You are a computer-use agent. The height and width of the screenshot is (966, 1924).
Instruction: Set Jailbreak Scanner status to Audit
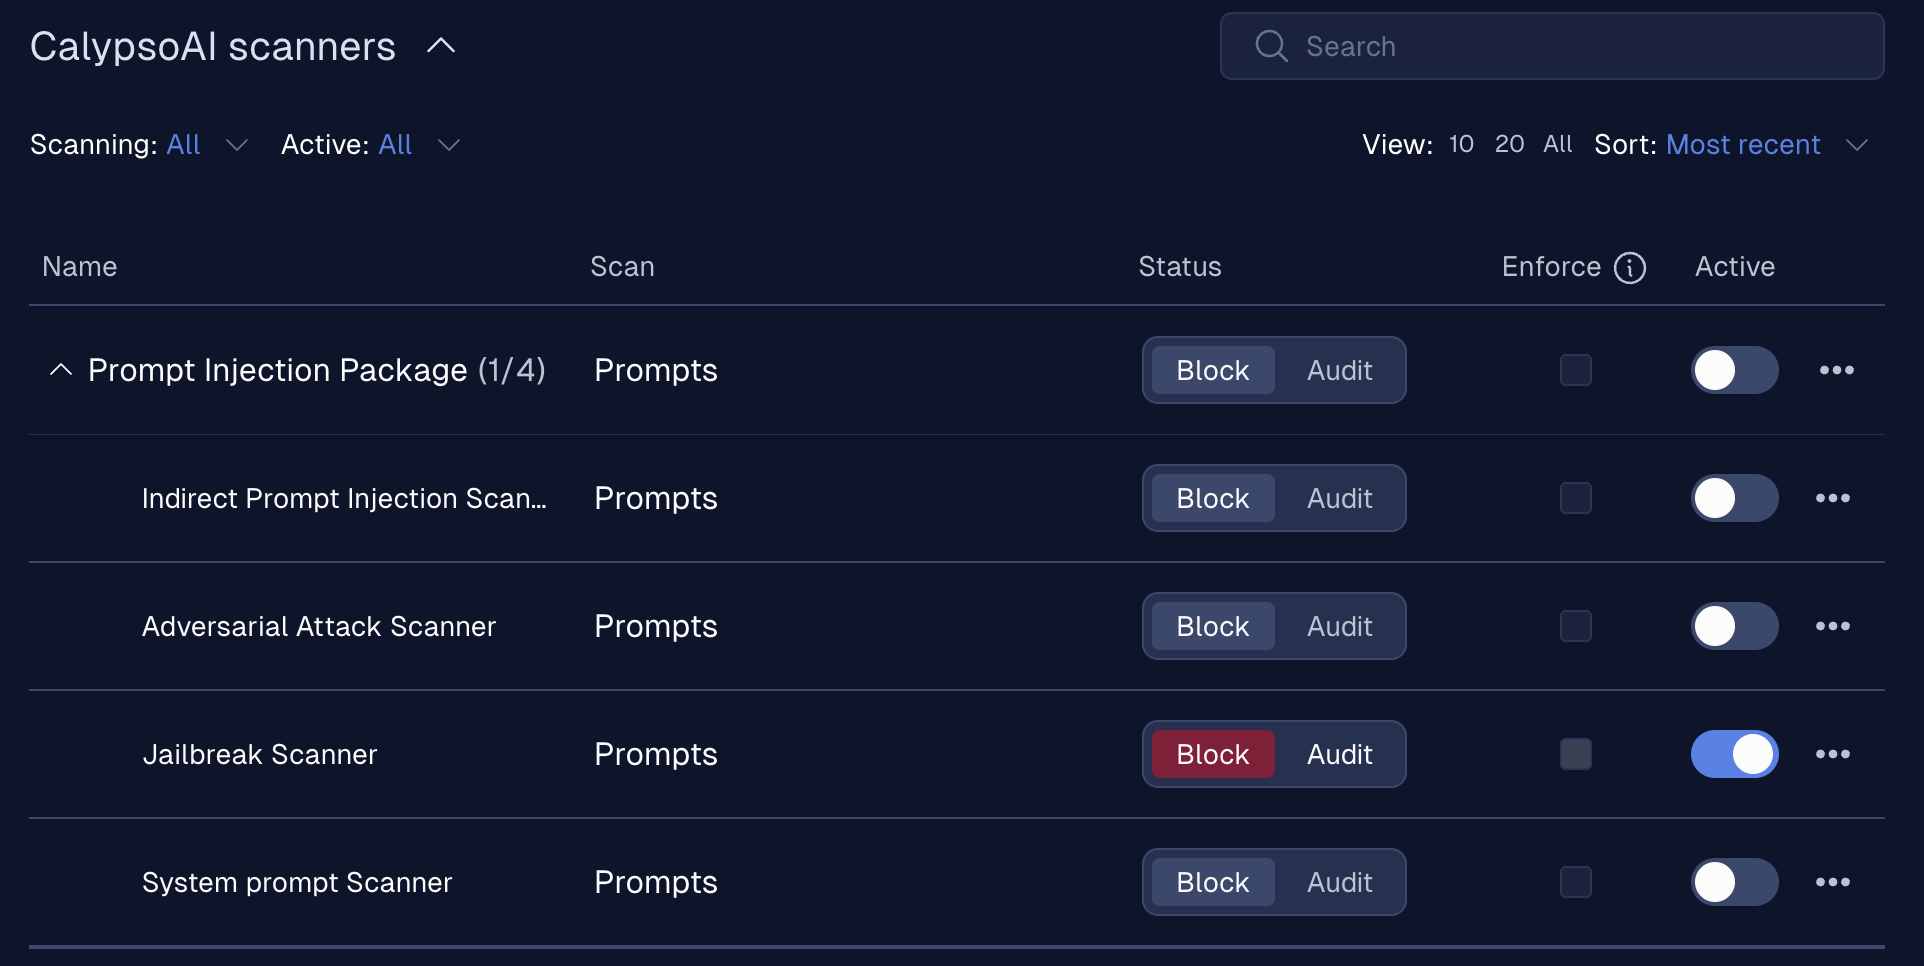point(1339,754)
